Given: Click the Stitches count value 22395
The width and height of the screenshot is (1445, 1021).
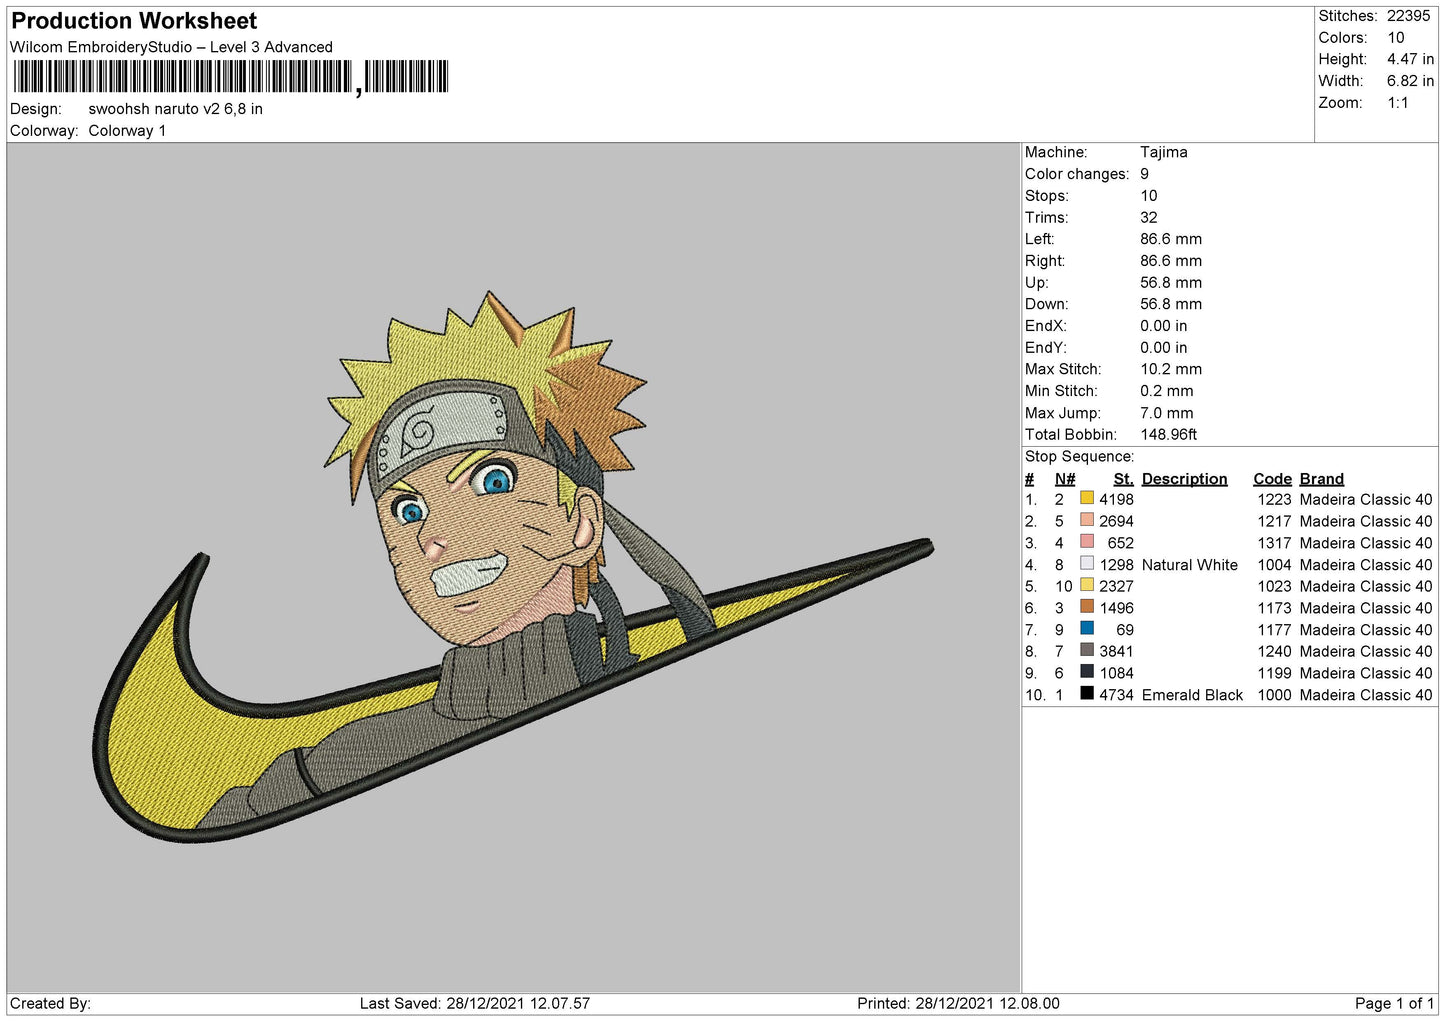Looking at the screenshot, I should pos(1408,16).
